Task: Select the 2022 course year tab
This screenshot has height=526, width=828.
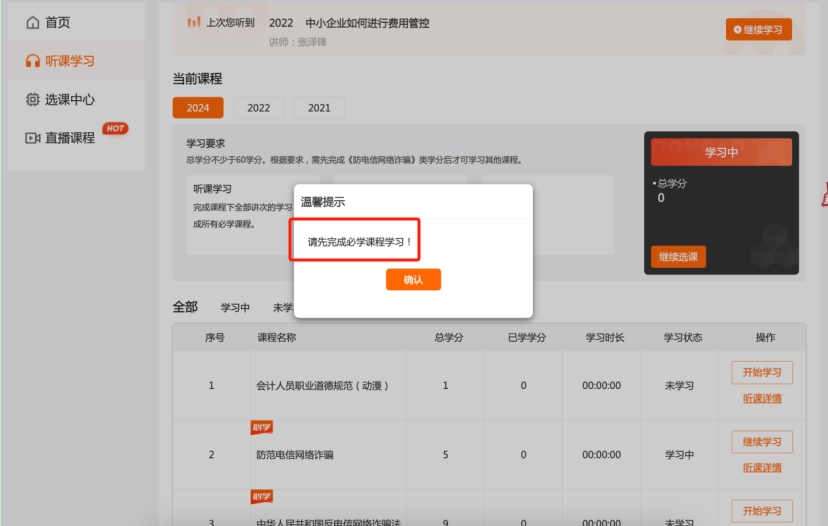Action: [259, 108]
